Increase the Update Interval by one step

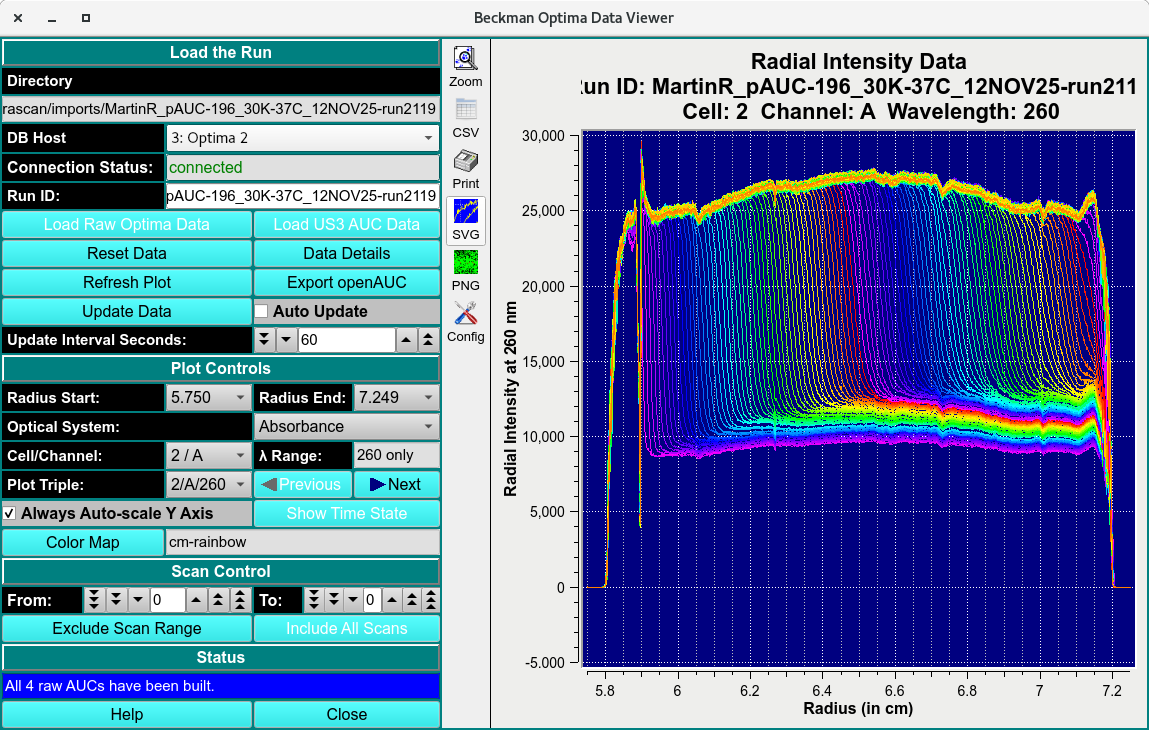407,340
